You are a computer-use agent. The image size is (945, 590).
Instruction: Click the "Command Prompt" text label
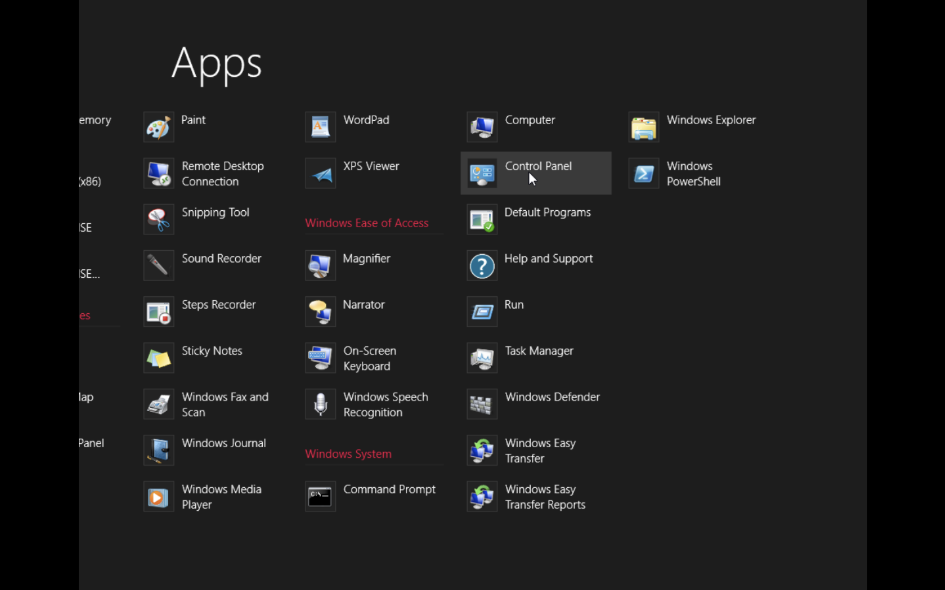click(389, 489)
